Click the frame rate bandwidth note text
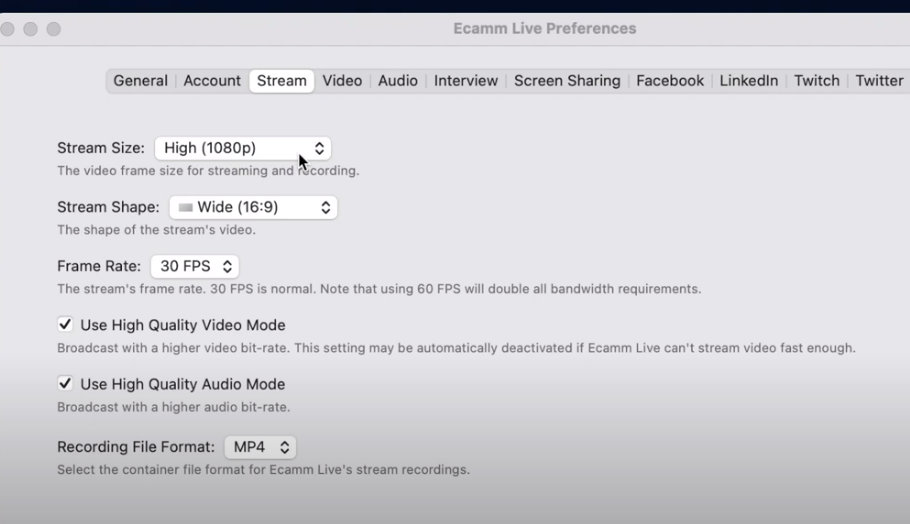This screenshot has width=910, height=524. (379, 289)
